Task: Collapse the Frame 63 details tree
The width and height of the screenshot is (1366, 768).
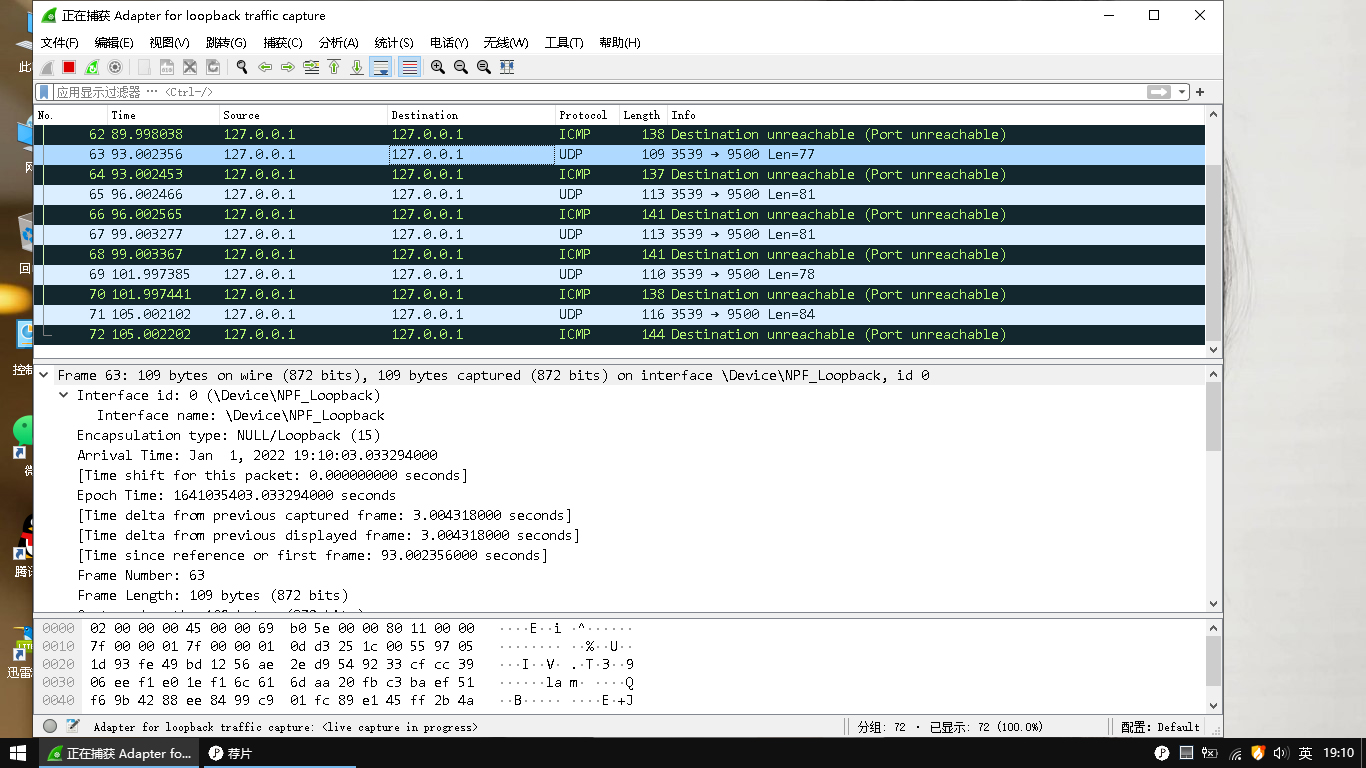Action: coord(44,375)
